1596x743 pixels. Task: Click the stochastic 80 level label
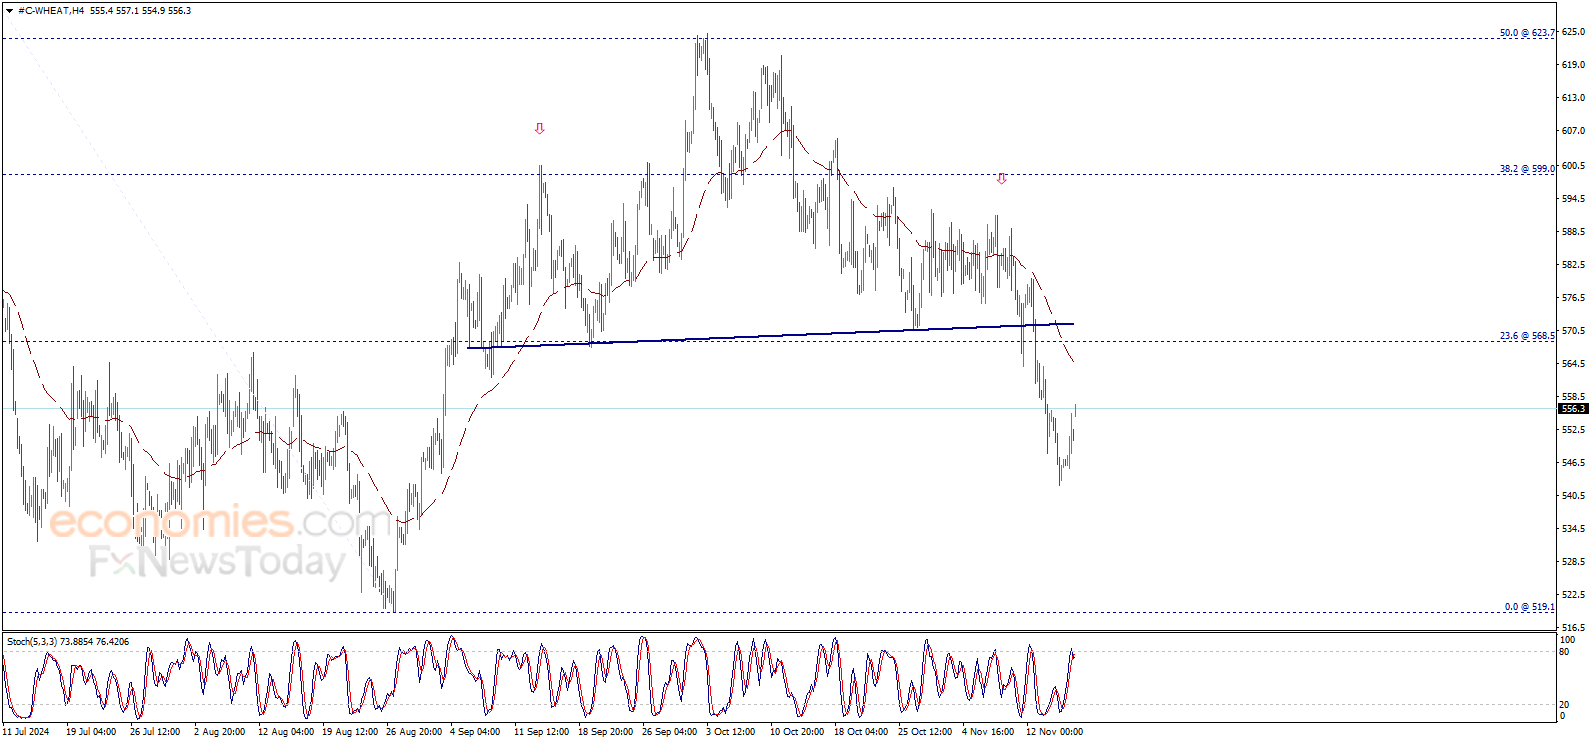tap(1565, 652)
